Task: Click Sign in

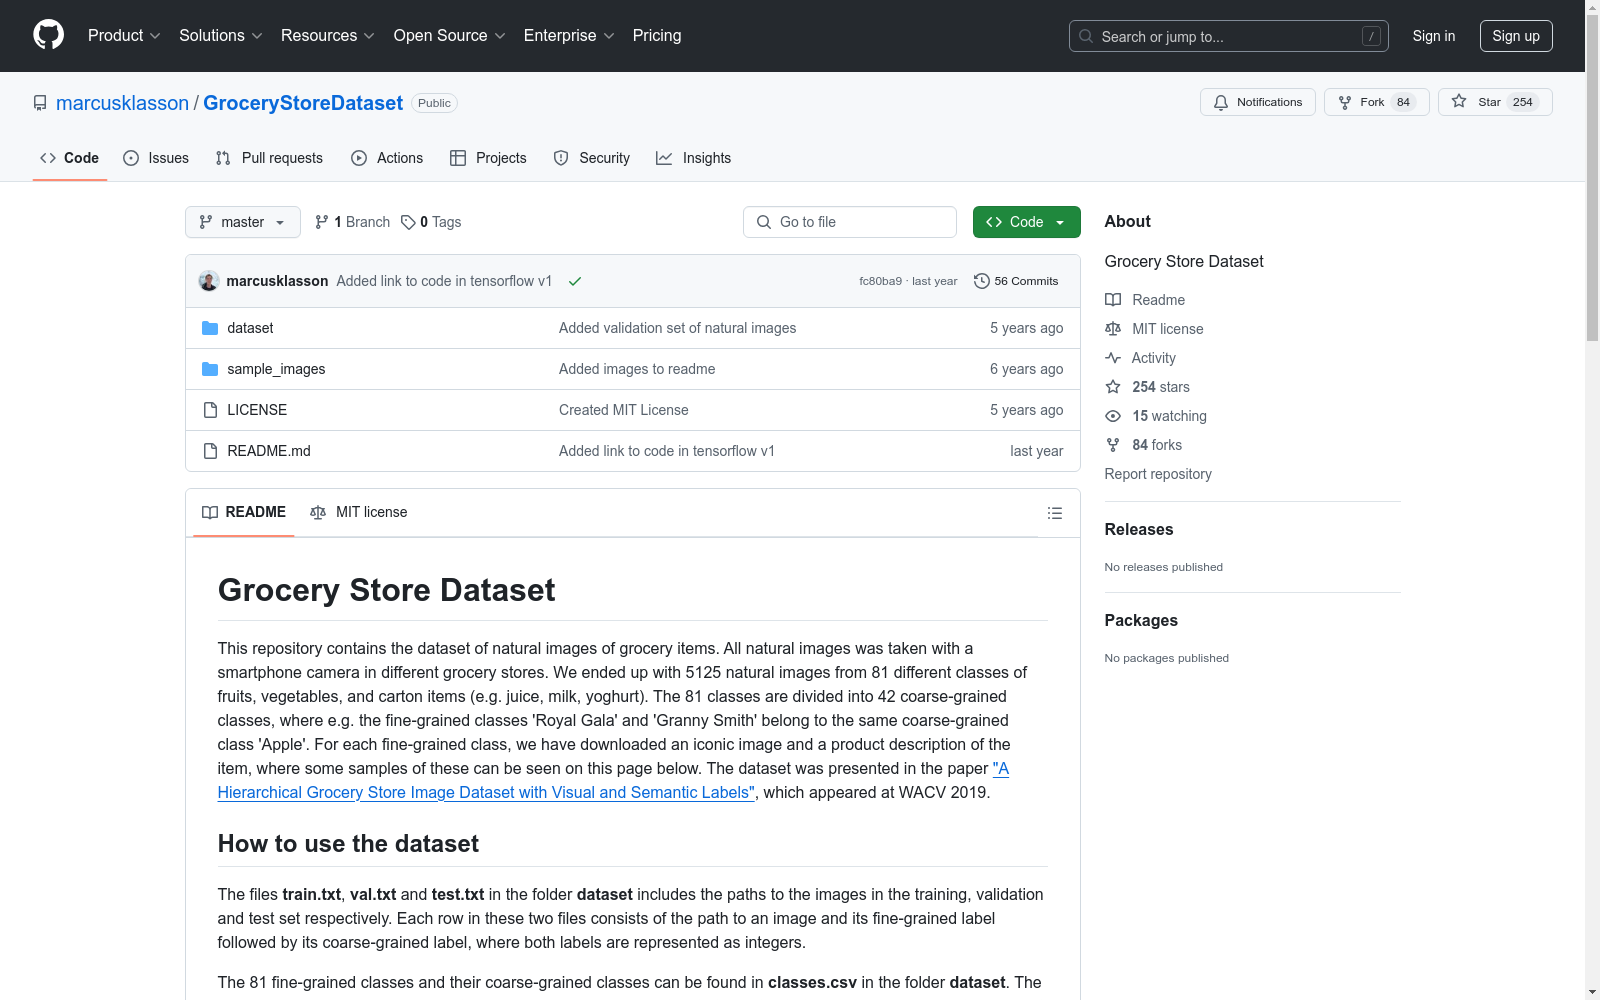Action: click(x=1434, y=36)
